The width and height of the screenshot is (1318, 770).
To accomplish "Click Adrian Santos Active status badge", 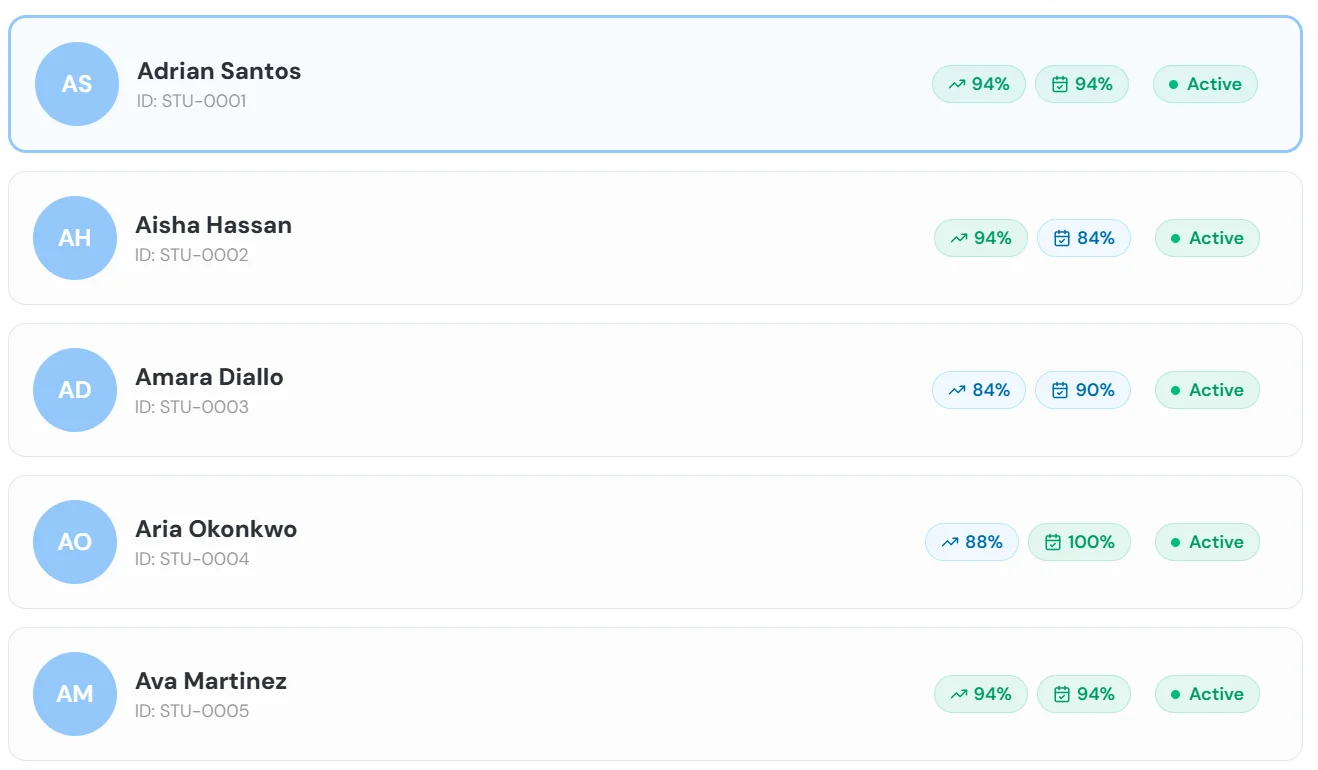I will [x=1205, y=84].
